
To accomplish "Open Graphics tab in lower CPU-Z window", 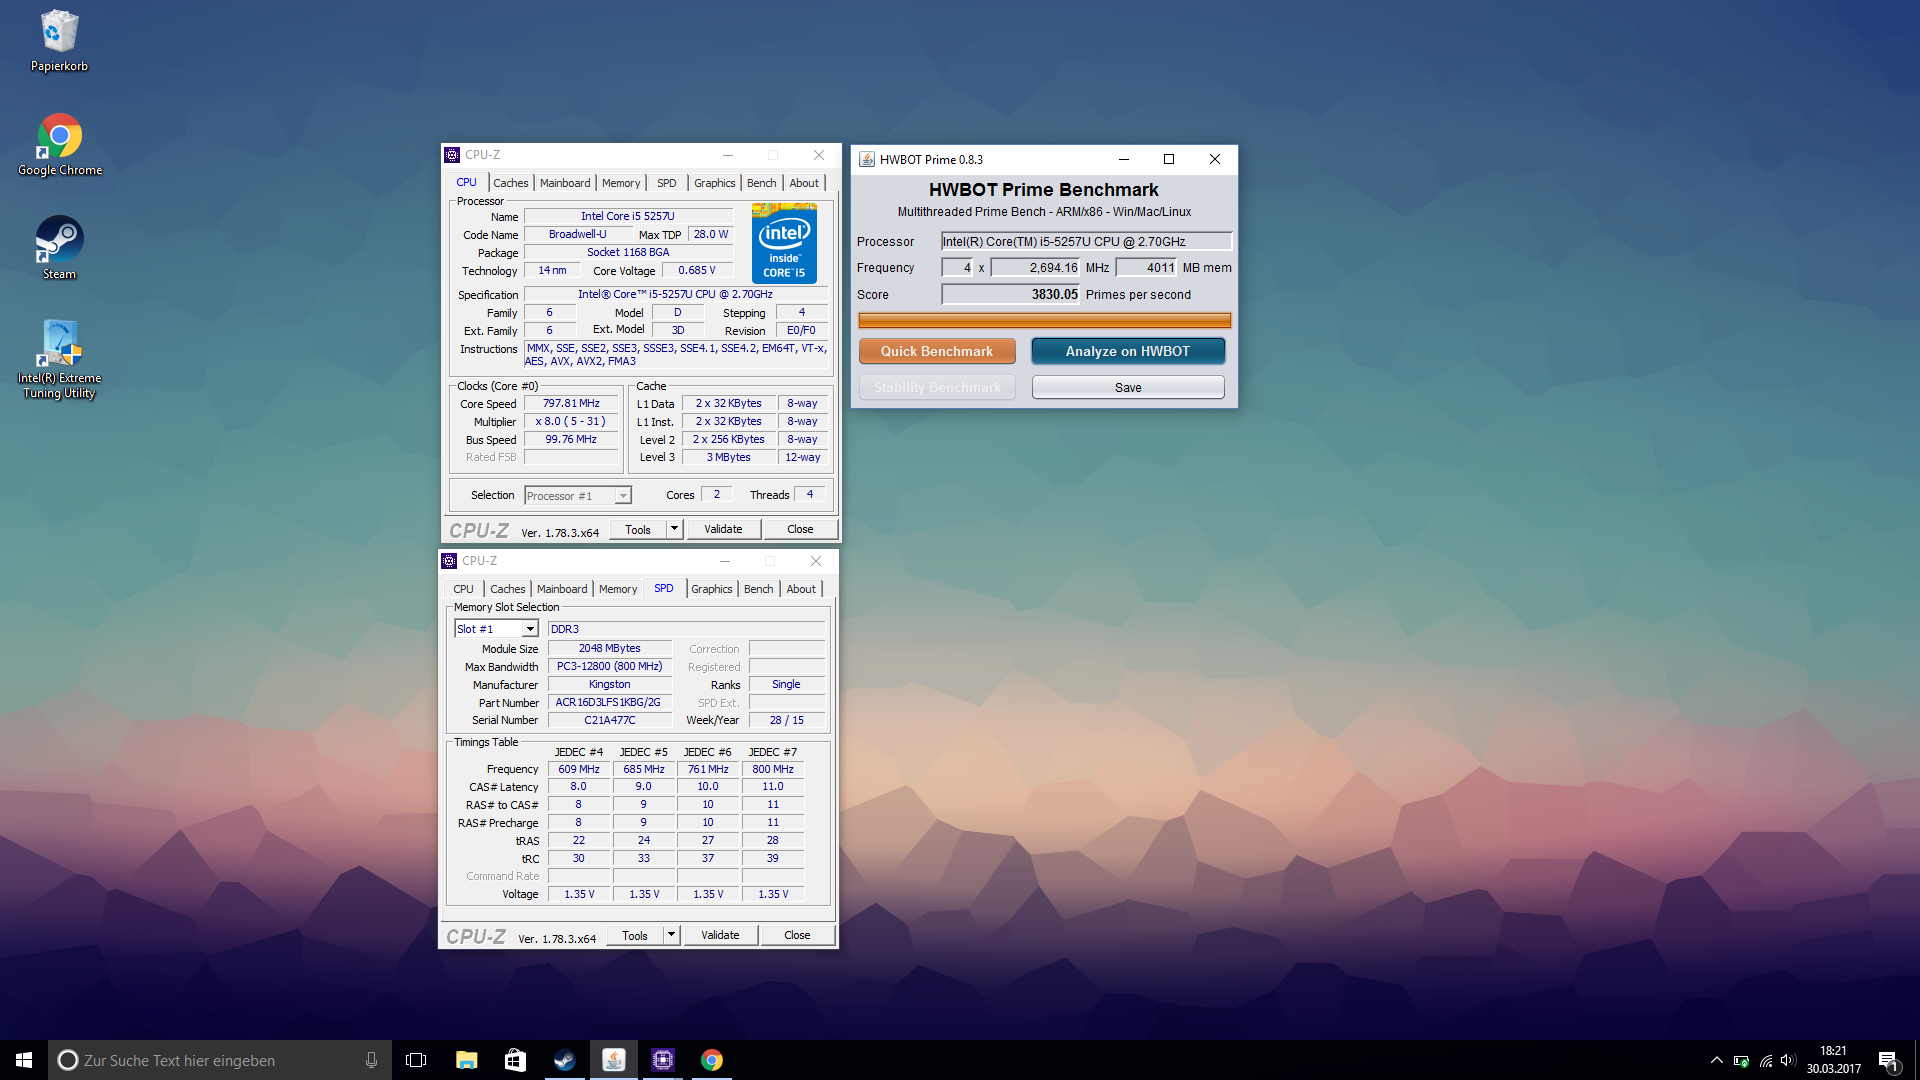I will click(x=711, y=589).
